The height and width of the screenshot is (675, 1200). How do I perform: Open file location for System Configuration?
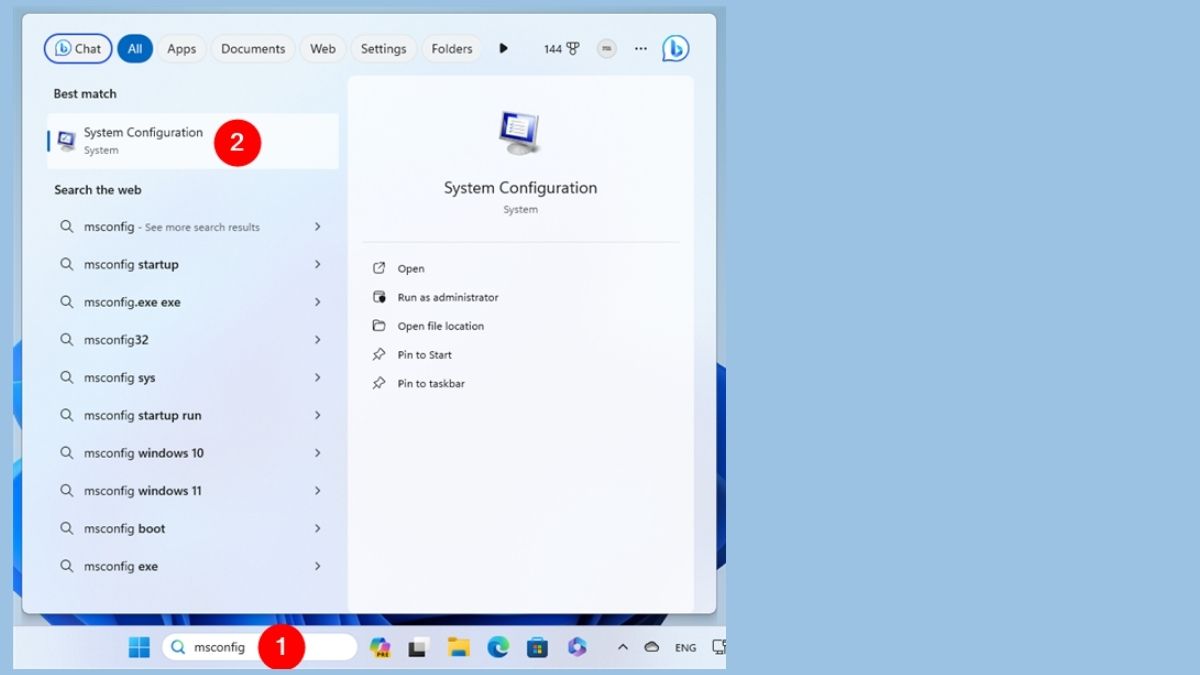tap(440, 325)
